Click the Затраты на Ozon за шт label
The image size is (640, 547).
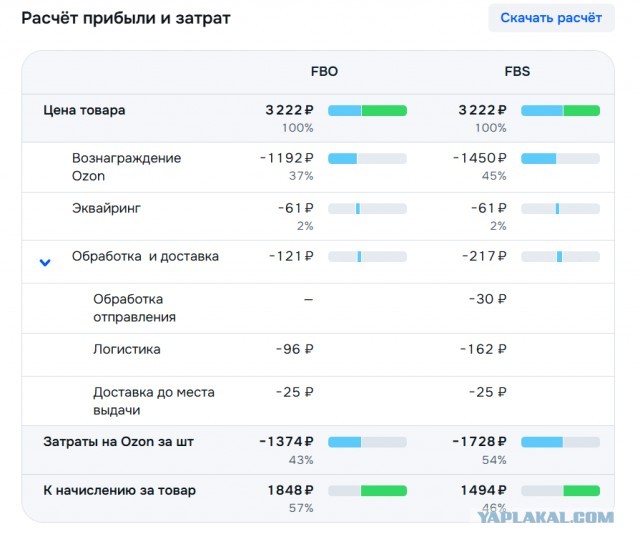point(119,442)
